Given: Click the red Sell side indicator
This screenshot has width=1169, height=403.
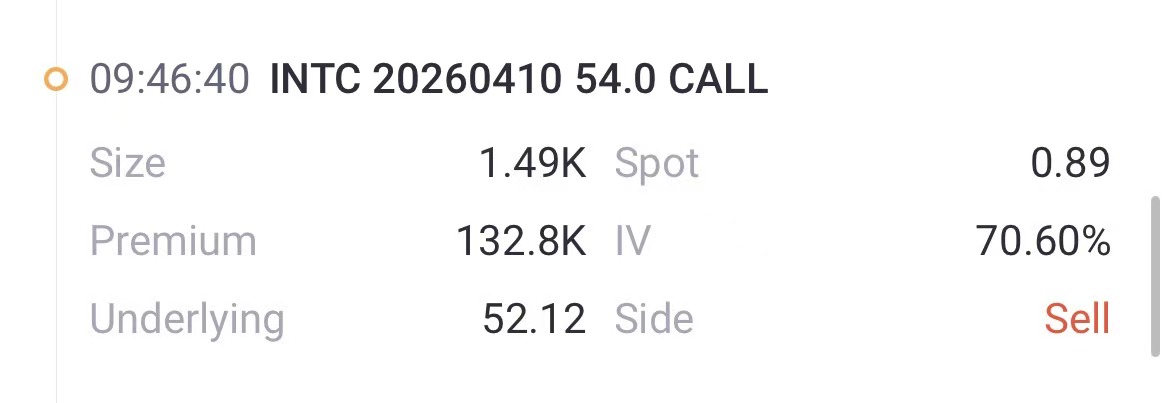Looking at the screenshot, I should tap(1077, 319).
